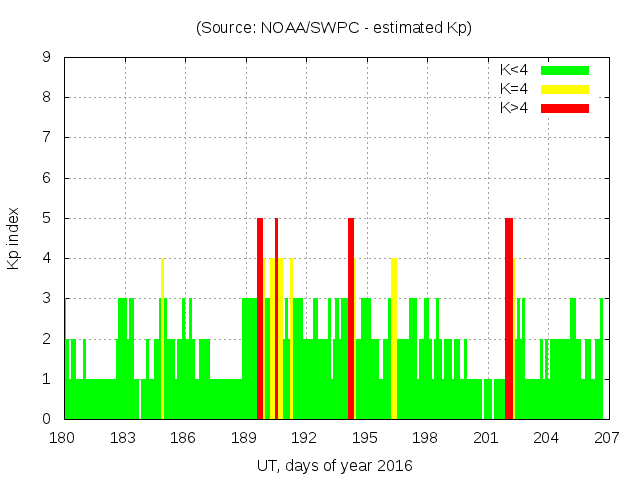Select the K>4 legend label text
Viewport: 640px width, 480px height.
point(514,108)
